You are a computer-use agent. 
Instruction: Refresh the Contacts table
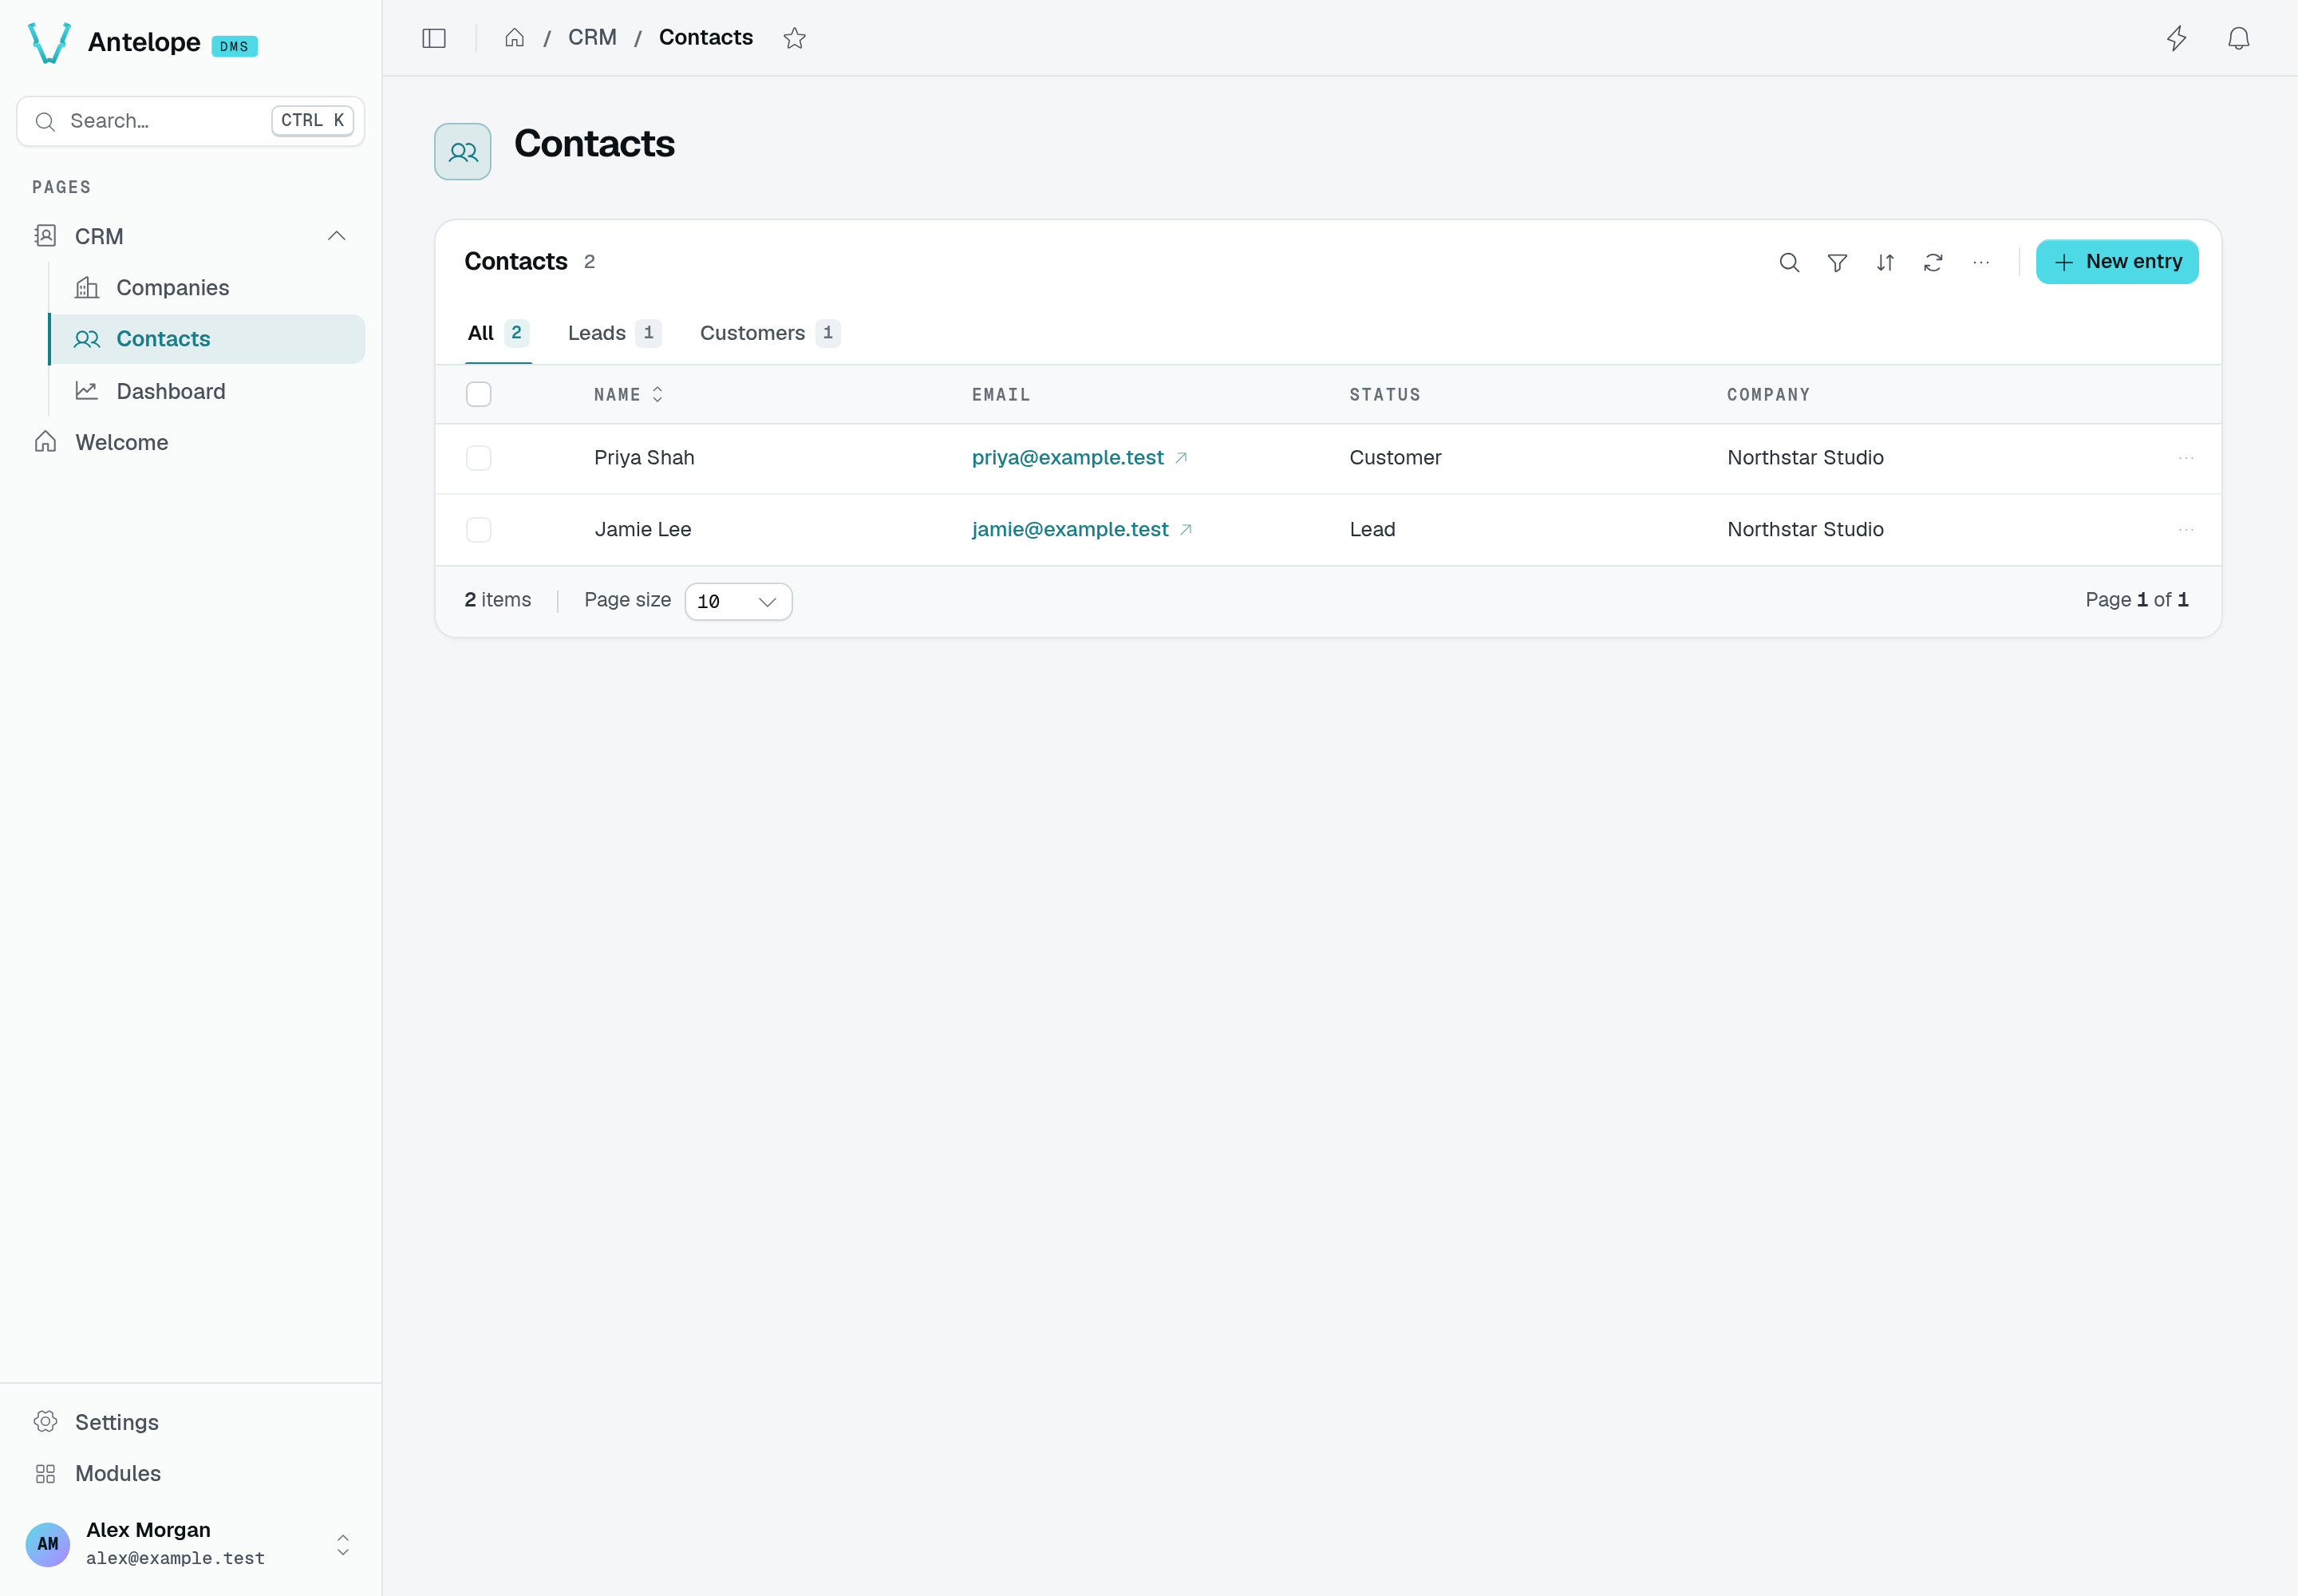point(1933,262)
